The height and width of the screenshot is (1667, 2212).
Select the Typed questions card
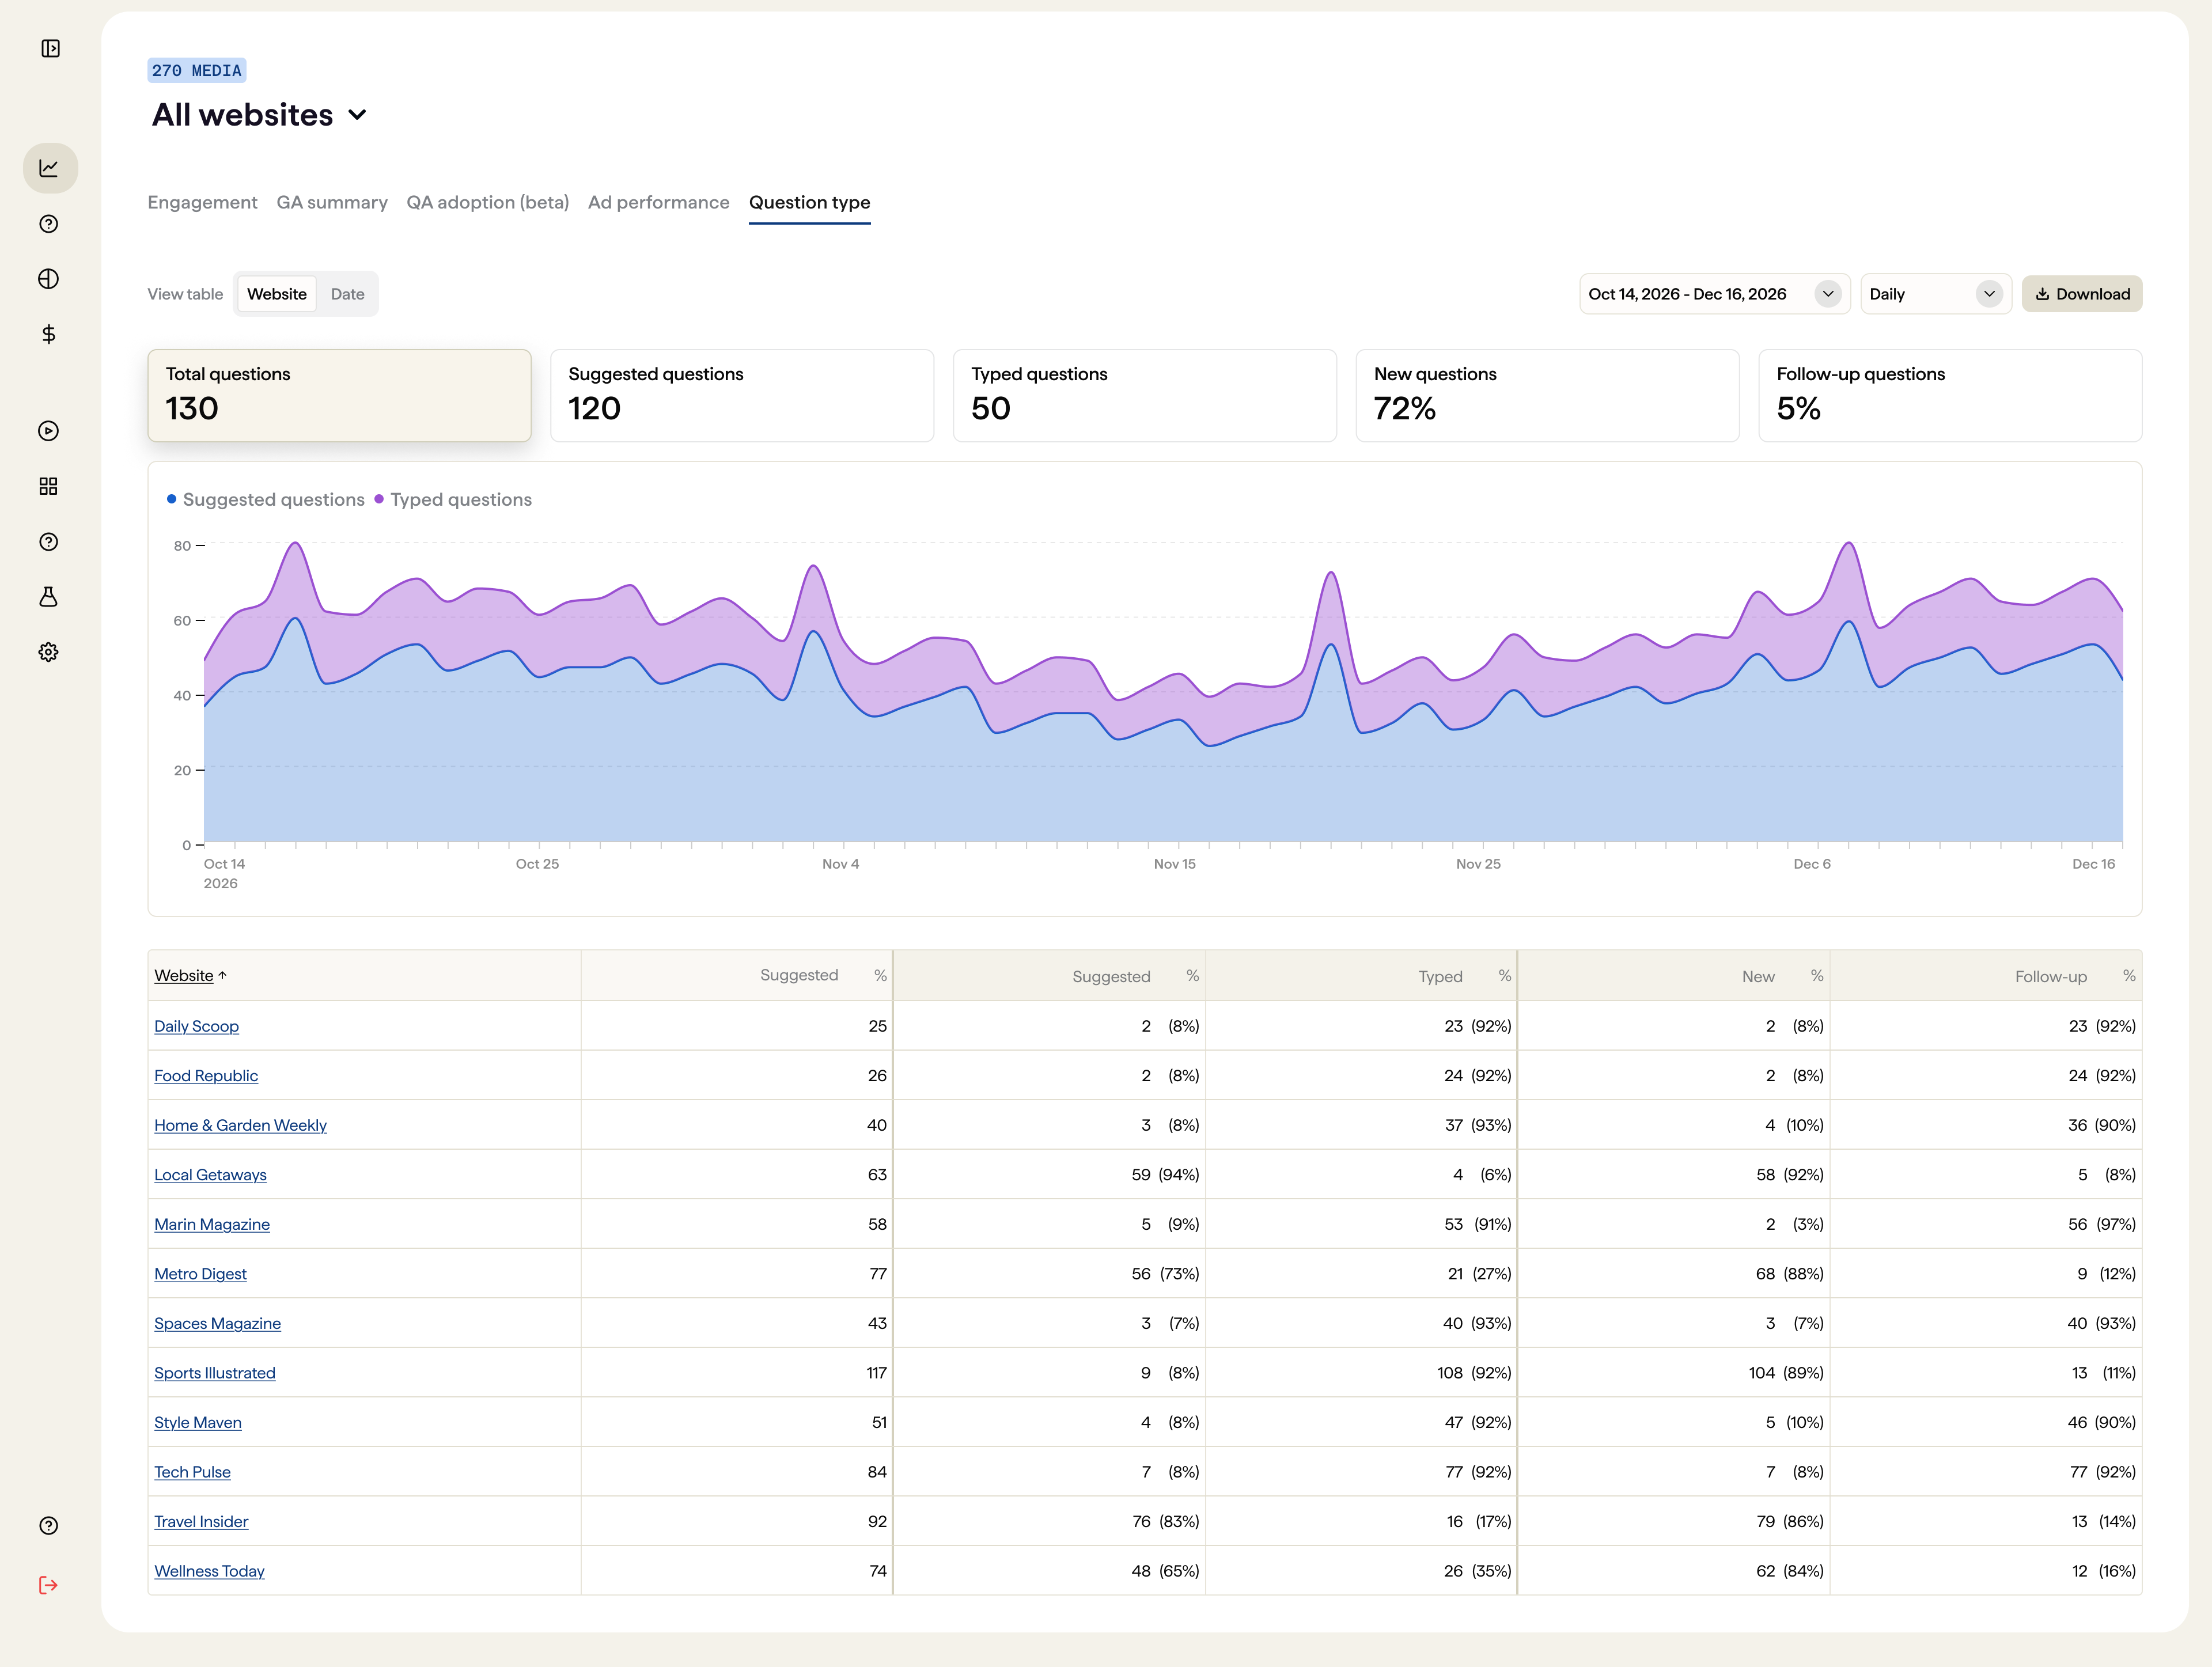(x=1144, y=395)
